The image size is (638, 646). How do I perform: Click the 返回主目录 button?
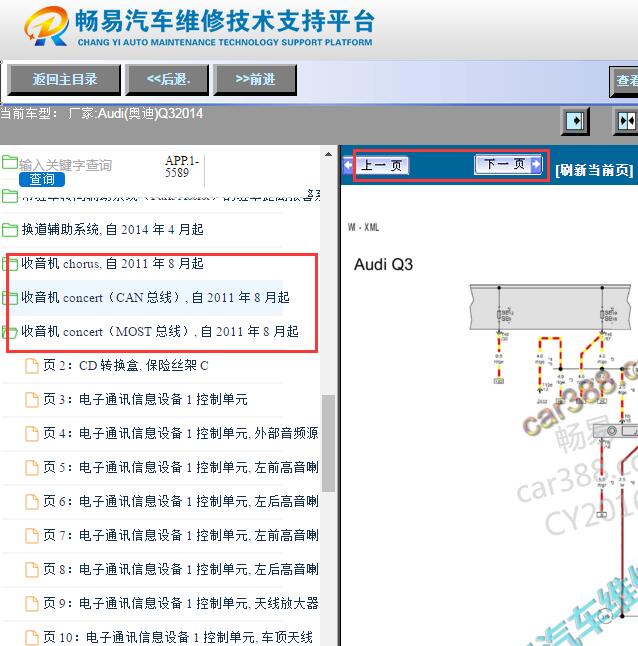tap(64, 80)
